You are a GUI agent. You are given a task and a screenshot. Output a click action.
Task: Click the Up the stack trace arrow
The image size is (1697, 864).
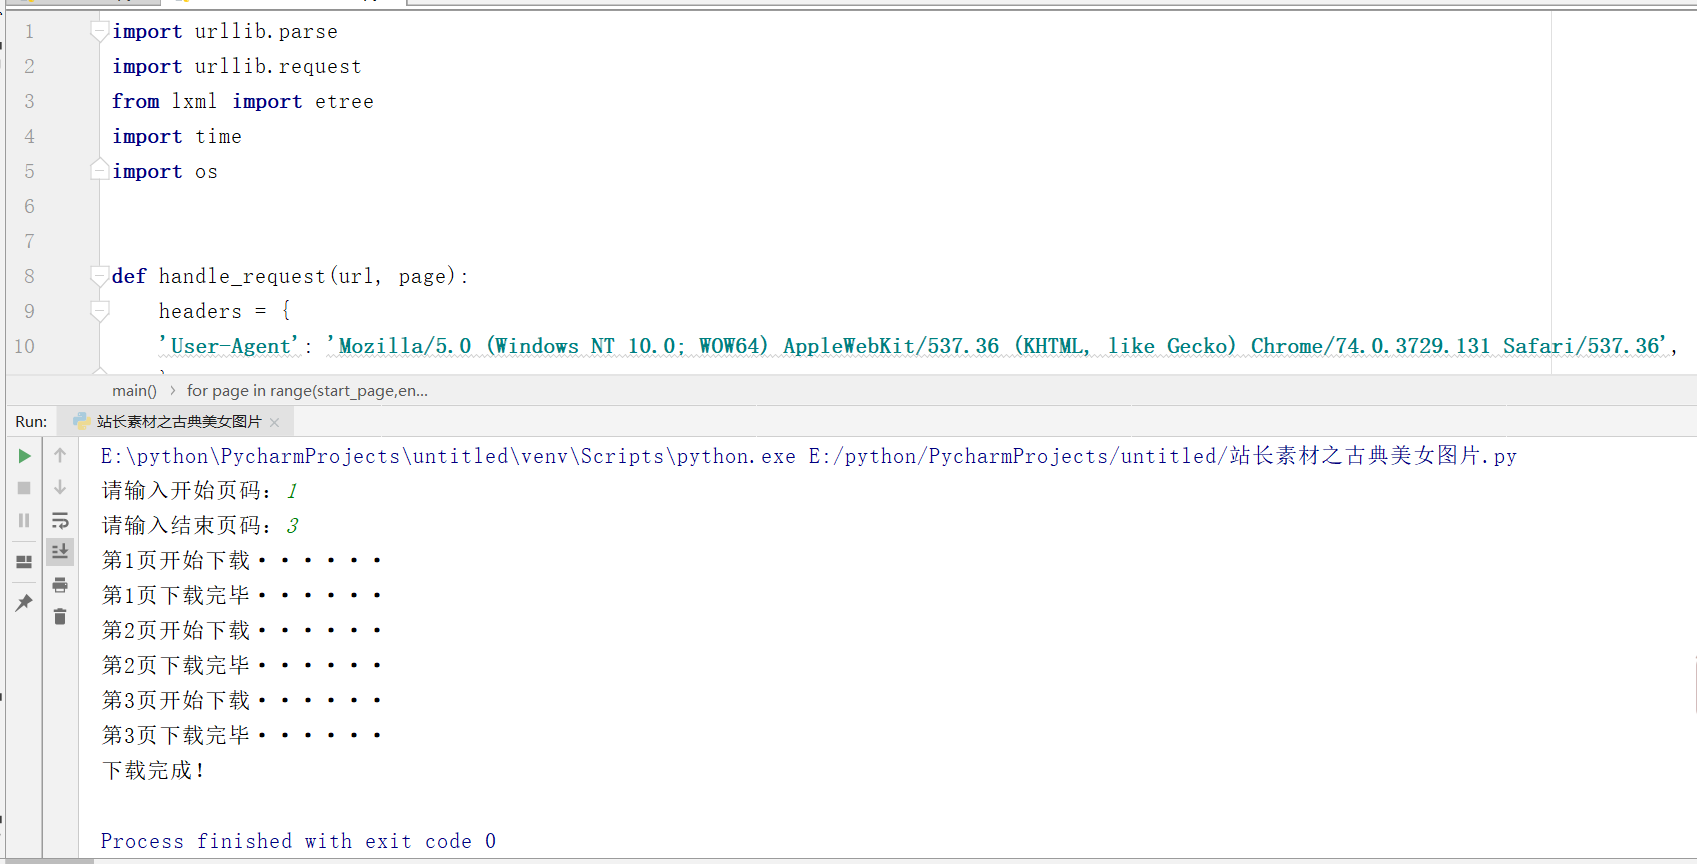(60, 456)
